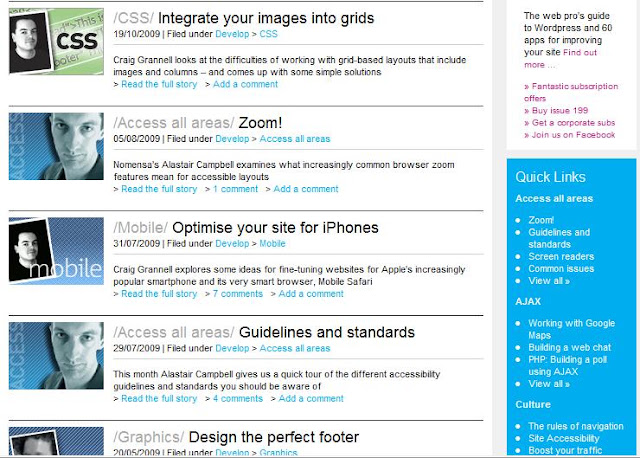This screenshot has width=640, height=458.
Task: View the 7 comments on the iPhones article
Action: click(x=238, y=293)
